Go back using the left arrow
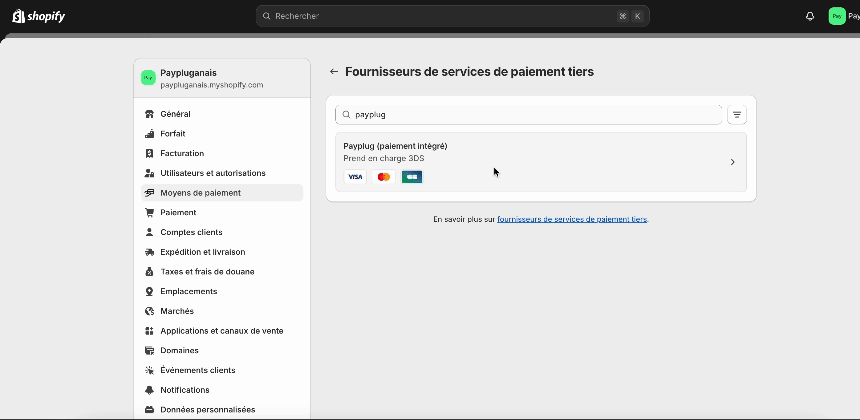The width and height of the screenshot is (860, 420). coord(333,72)
